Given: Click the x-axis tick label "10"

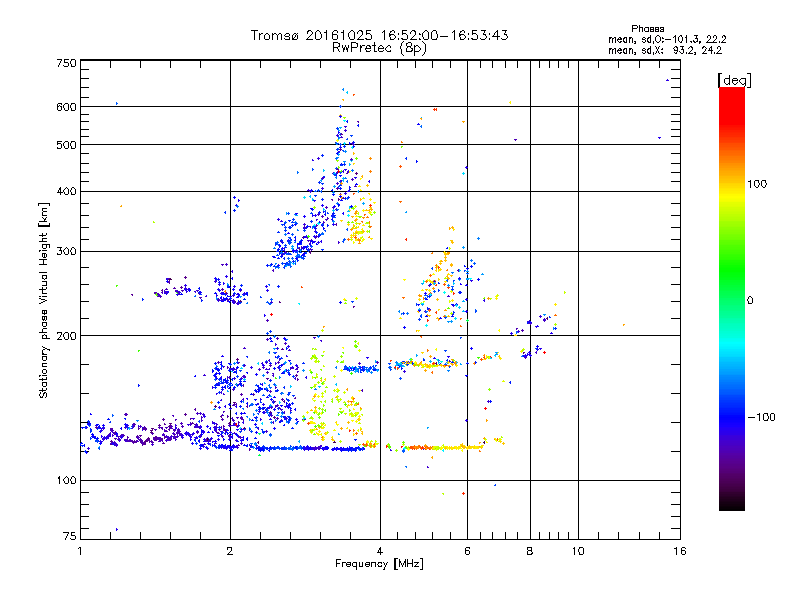Looking at the screenshot, I should coord(578,551).
